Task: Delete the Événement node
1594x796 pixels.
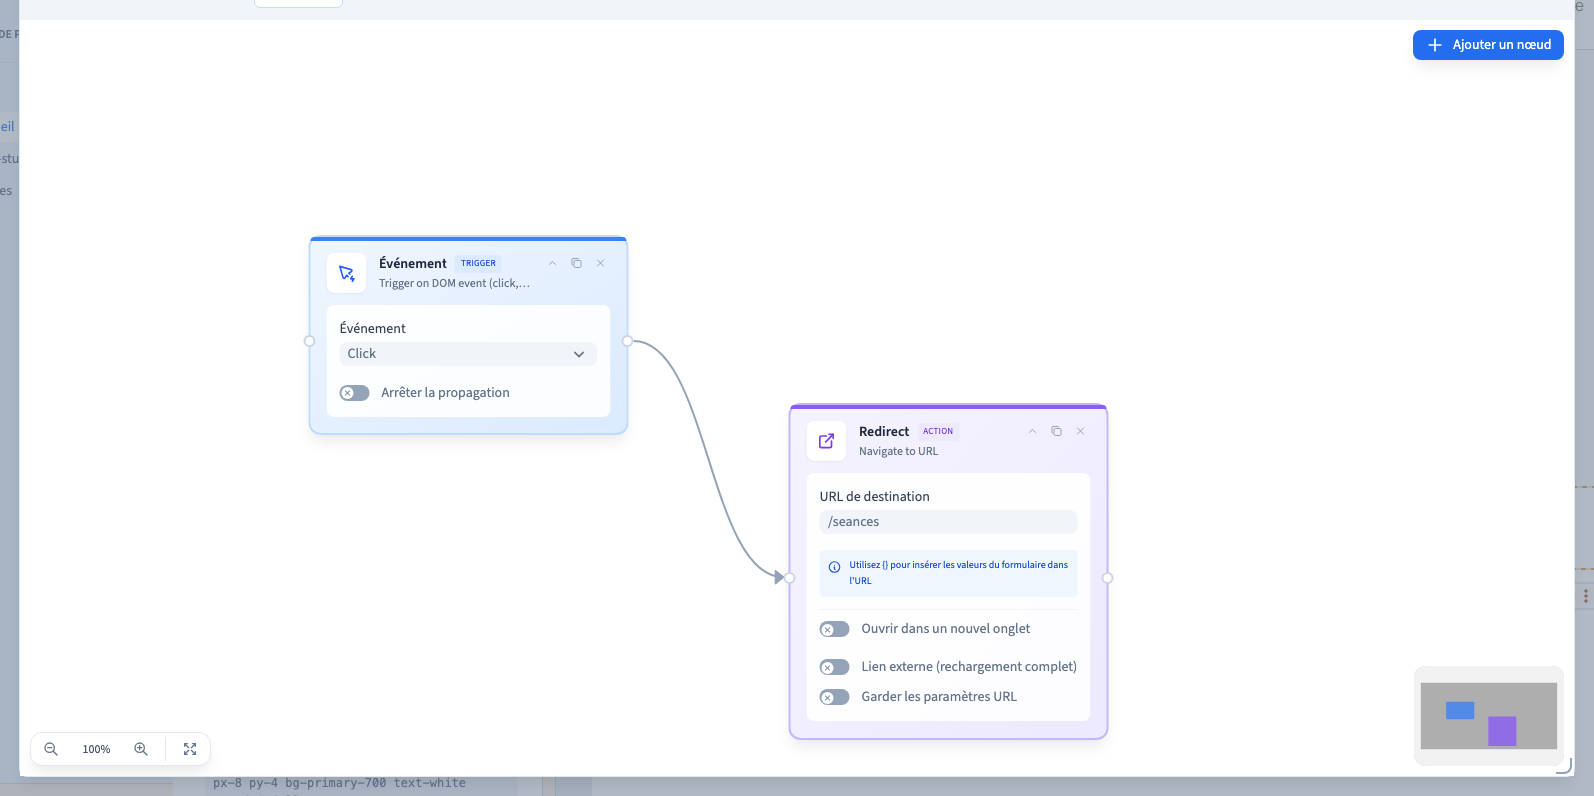Action: pyautogui.click(x=600, y=263)
